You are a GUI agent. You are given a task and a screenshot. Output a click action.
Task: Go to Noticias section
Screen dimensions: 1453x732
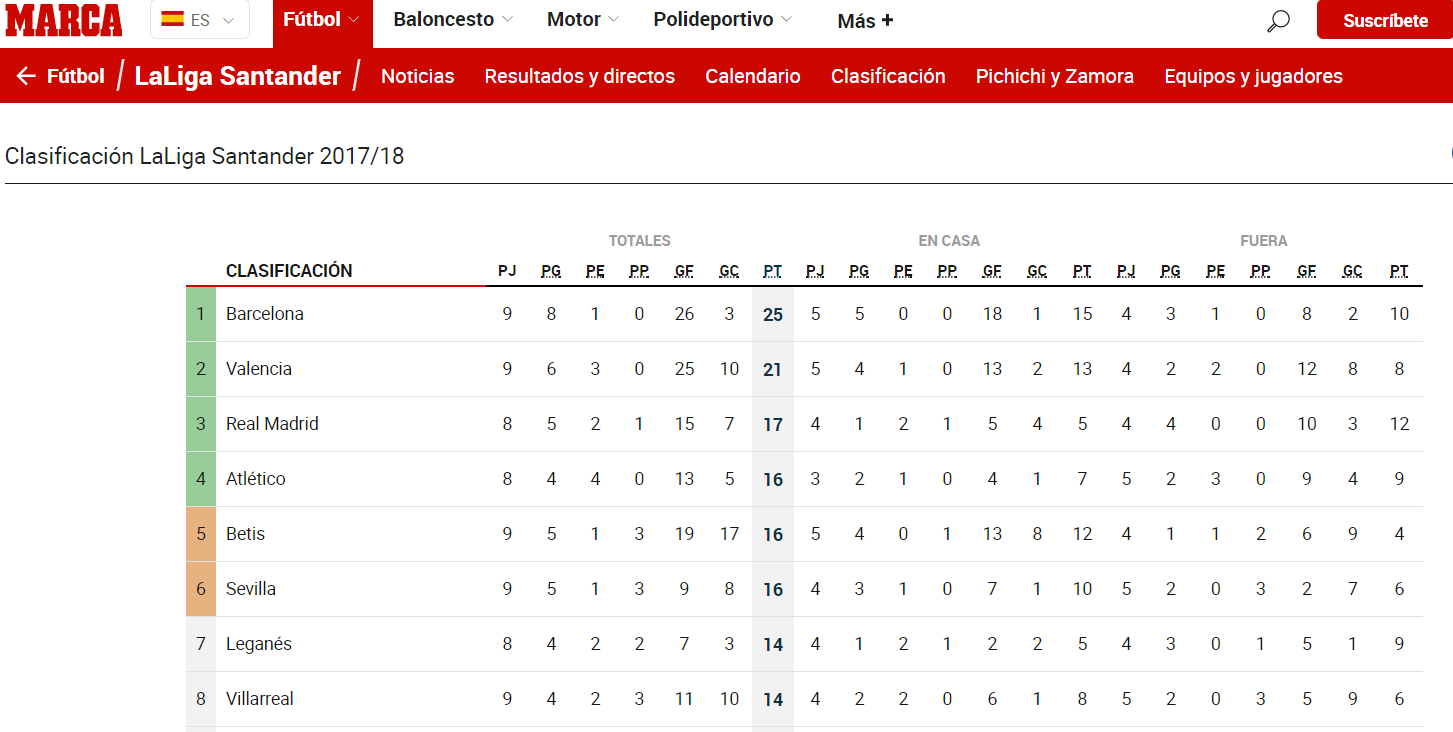coord(417,76)
